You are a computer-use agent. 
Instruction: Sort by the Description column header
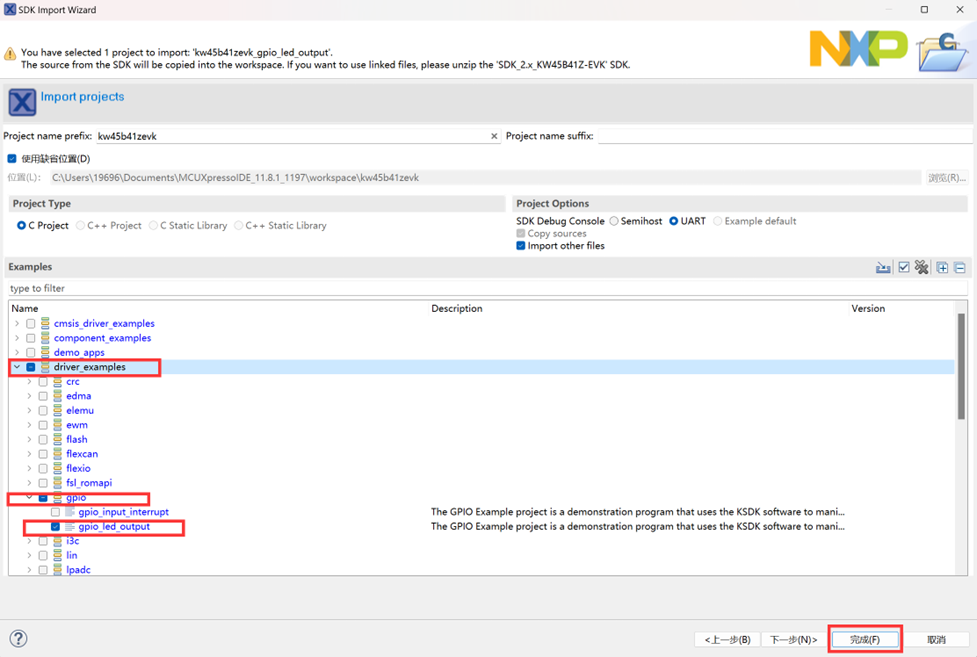(x=457, y=309)
